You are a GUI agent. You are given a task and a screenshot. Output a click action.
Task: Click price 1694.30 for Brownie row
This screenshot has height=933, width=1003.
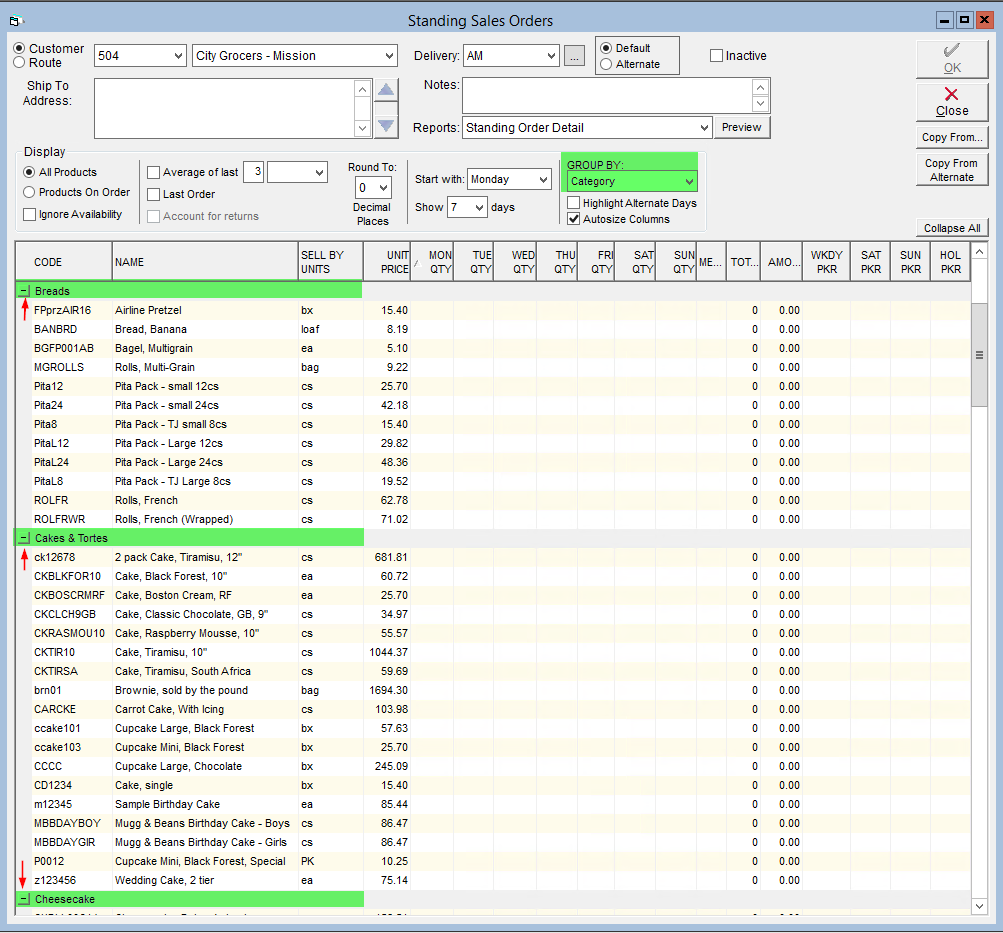pyautogui.click(x=388, y=690)
